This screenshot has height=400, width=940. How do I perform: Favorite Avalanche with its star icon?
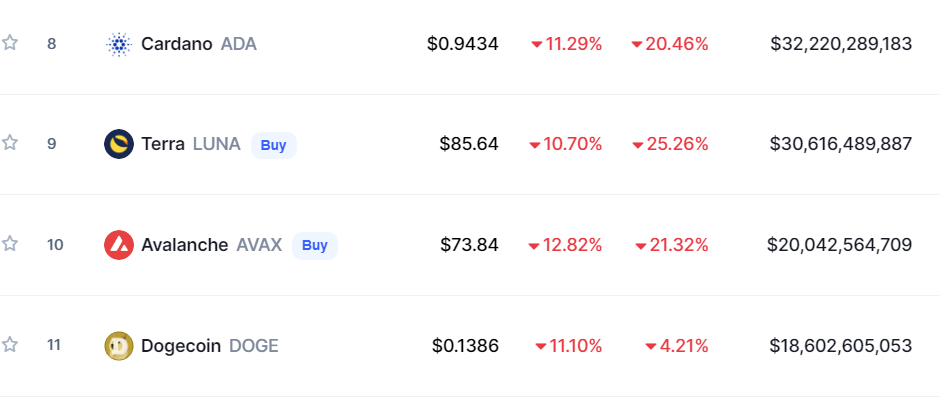(x=9, y=243)
